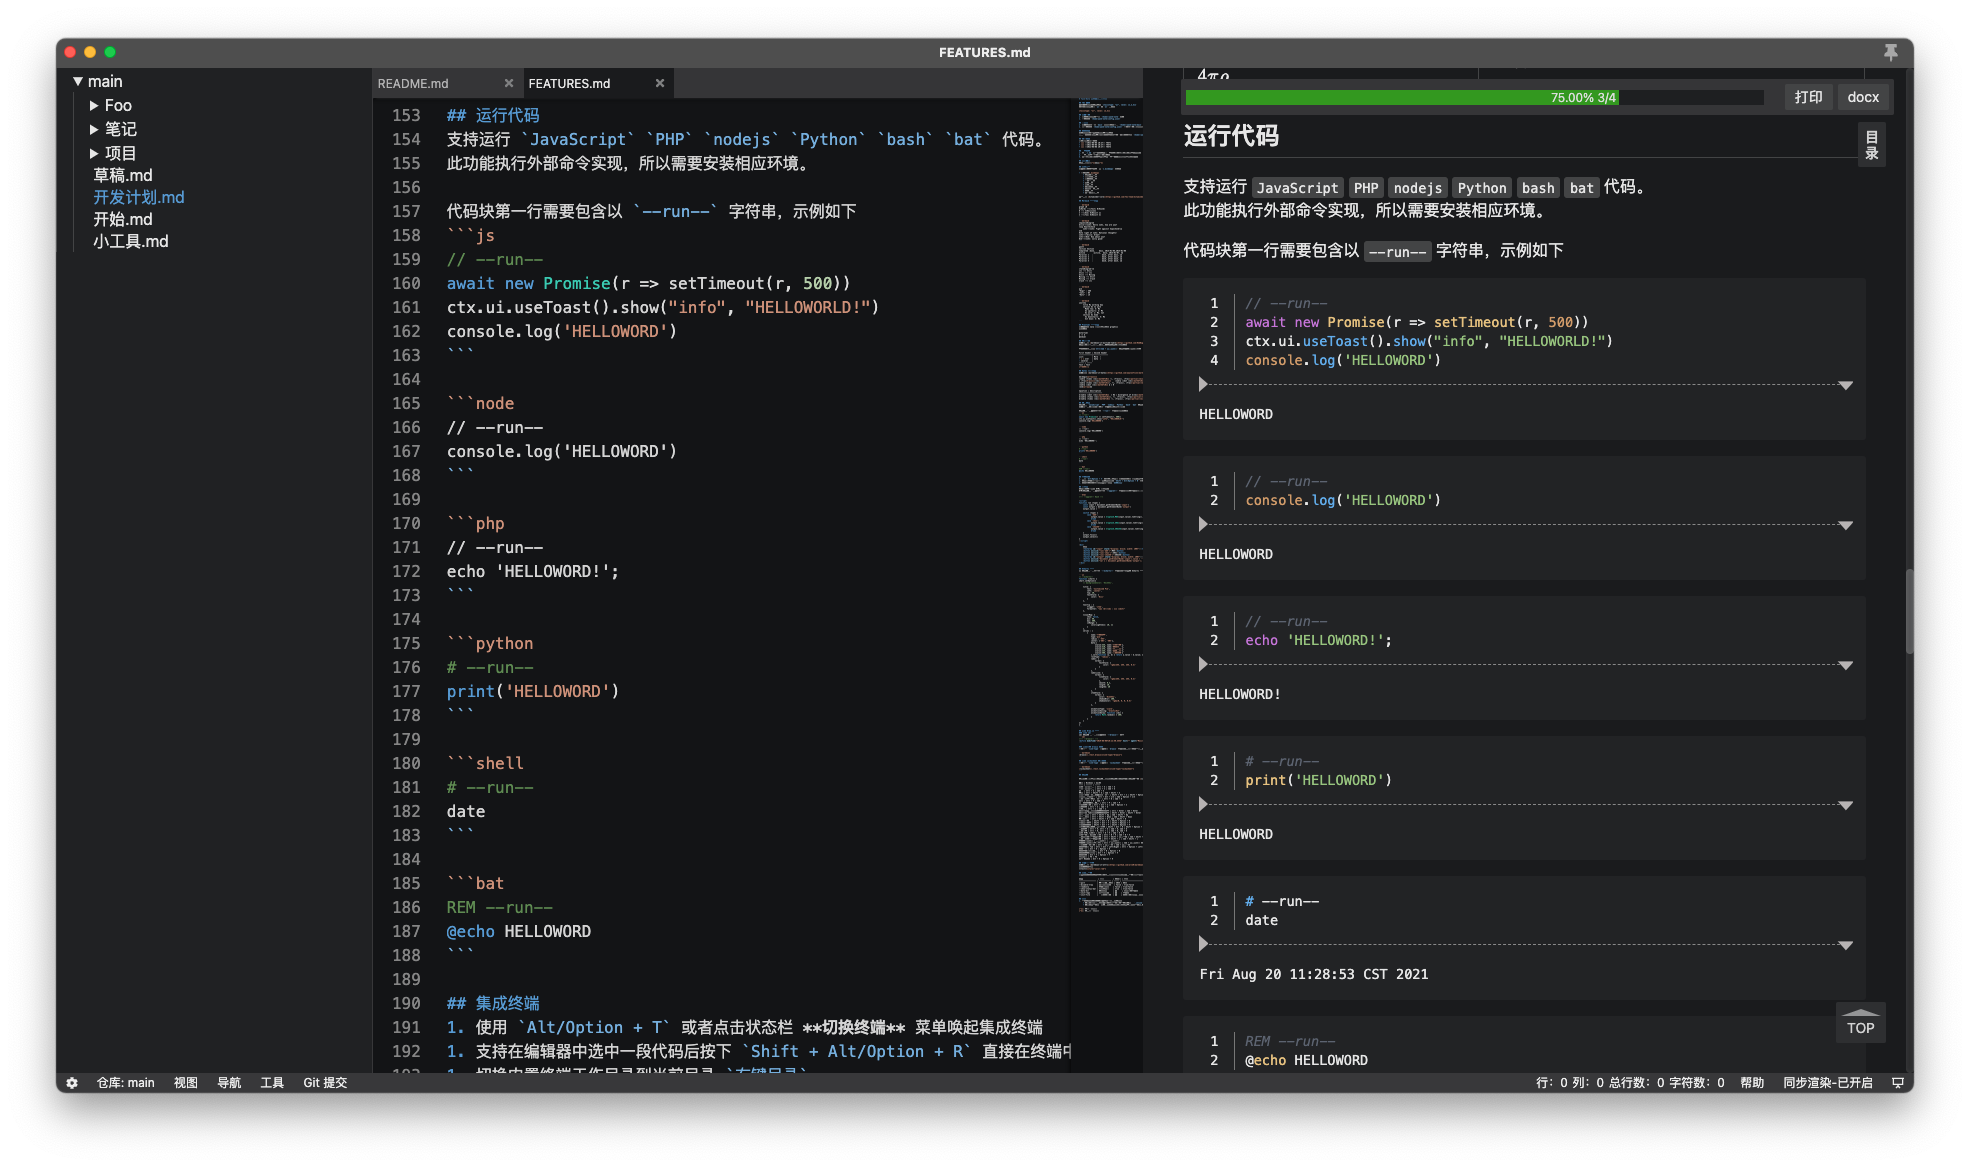
Task: Run the shell date code block
Action: pyautogui.click(x=1203, y=944)
